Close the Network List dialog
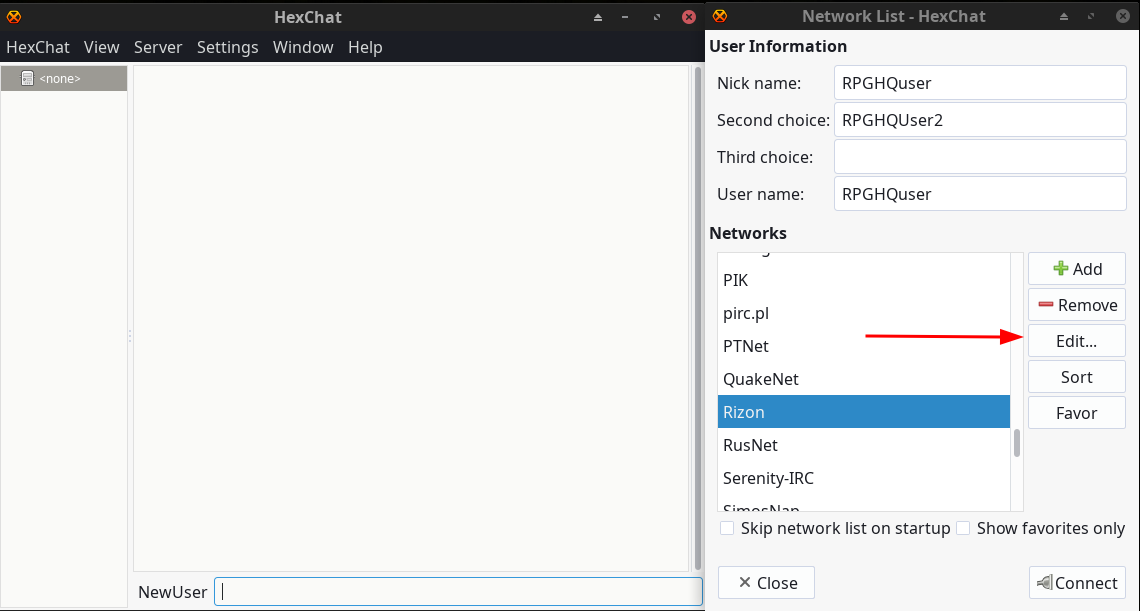Viewport: 1140px width, 611px height. 766,583
